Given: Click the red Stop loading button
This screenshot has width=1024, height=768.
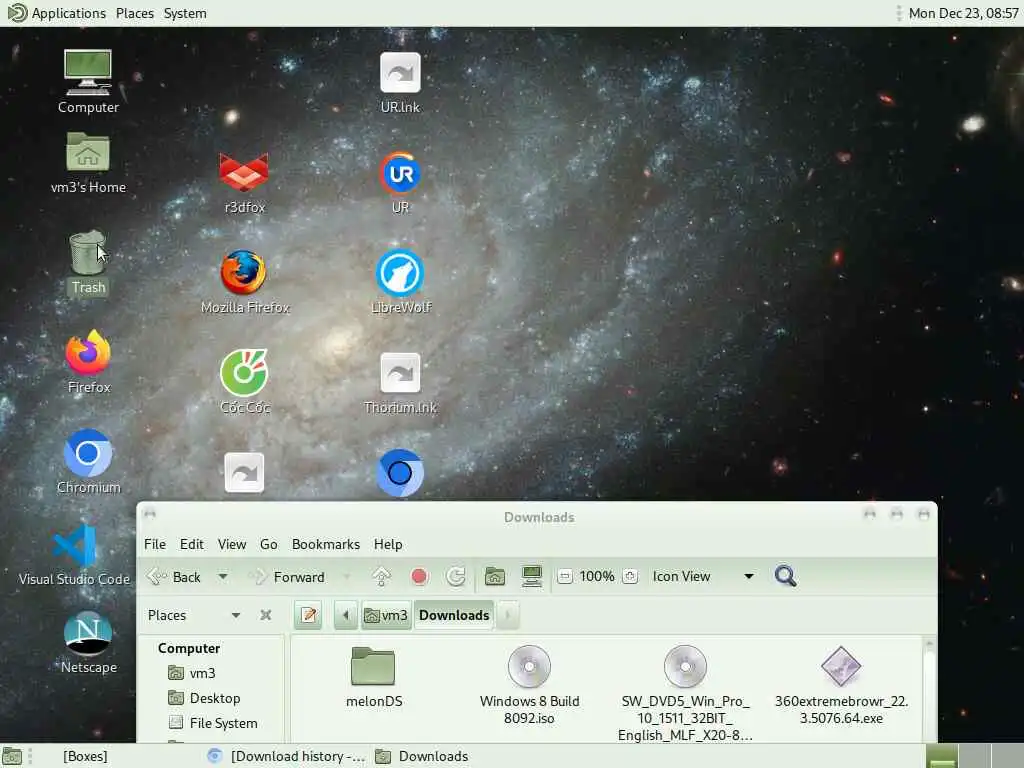Looking at the screenshot, I should pyautogui.click(x=419, y=577).
